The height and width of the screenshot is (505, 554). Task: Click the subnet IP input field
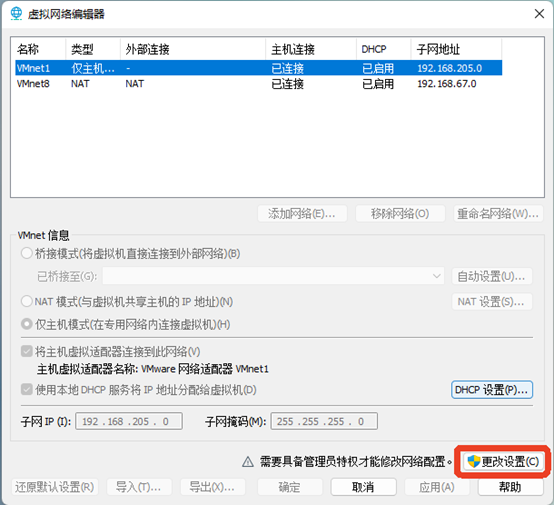(x=129, y=421)
